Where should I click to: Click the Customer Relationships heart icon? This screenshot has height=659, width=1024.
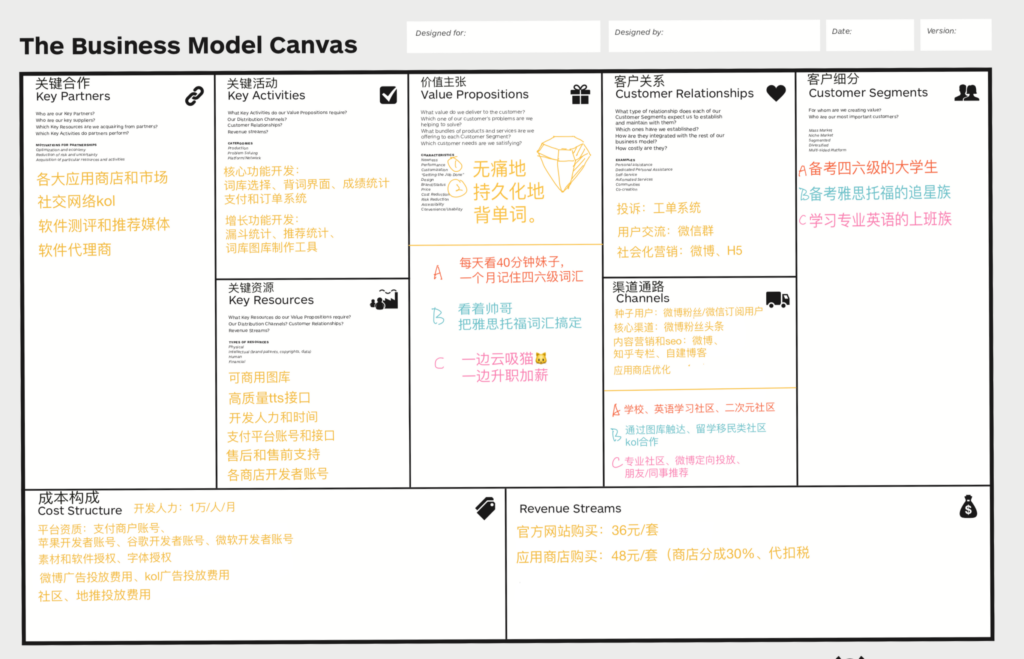(x=776, y=93)
